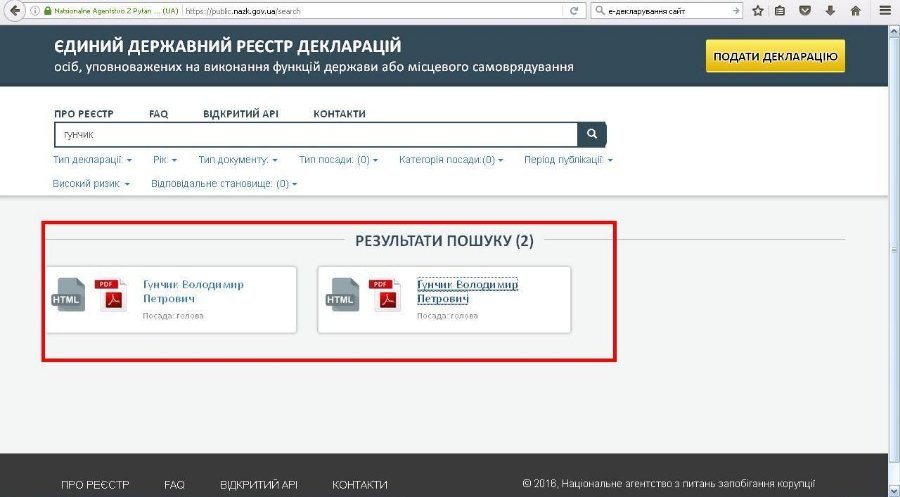The height and width of the screenshot is (497, 900).
Task: Expand the "Період публікації" dropdown
Action: pyautogui.click(x=568, y=159)
